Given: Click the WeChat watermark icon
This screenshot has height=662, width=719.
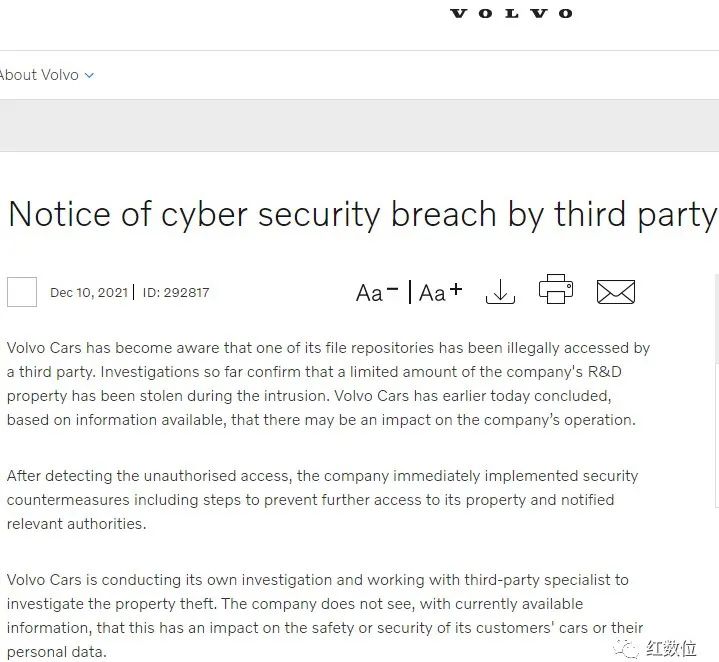Looking at the screenshot, I should (626, 648).
